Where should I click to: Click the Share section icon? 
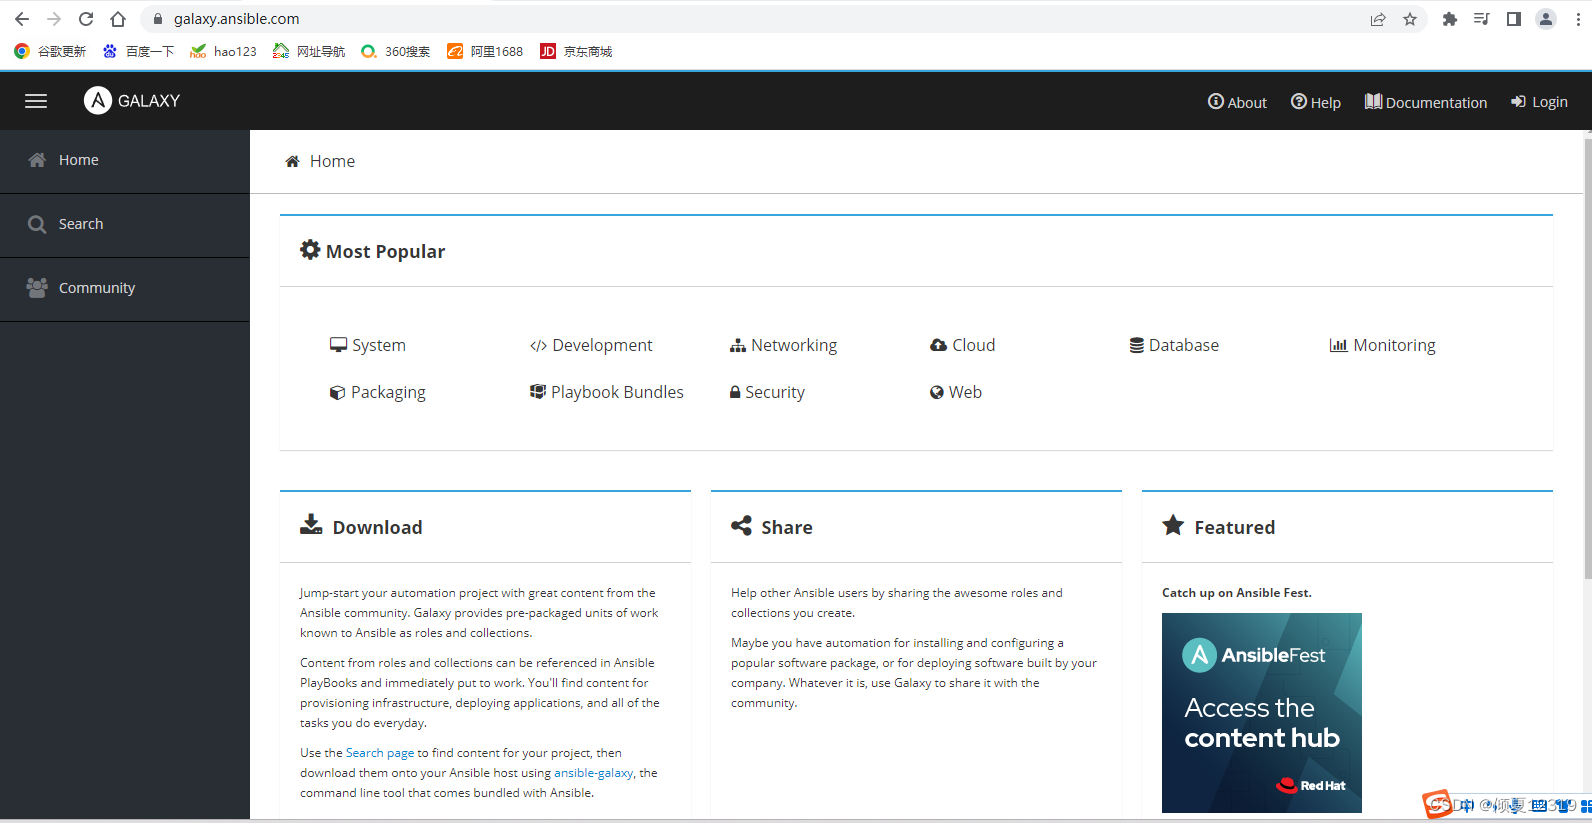(741, 525)
